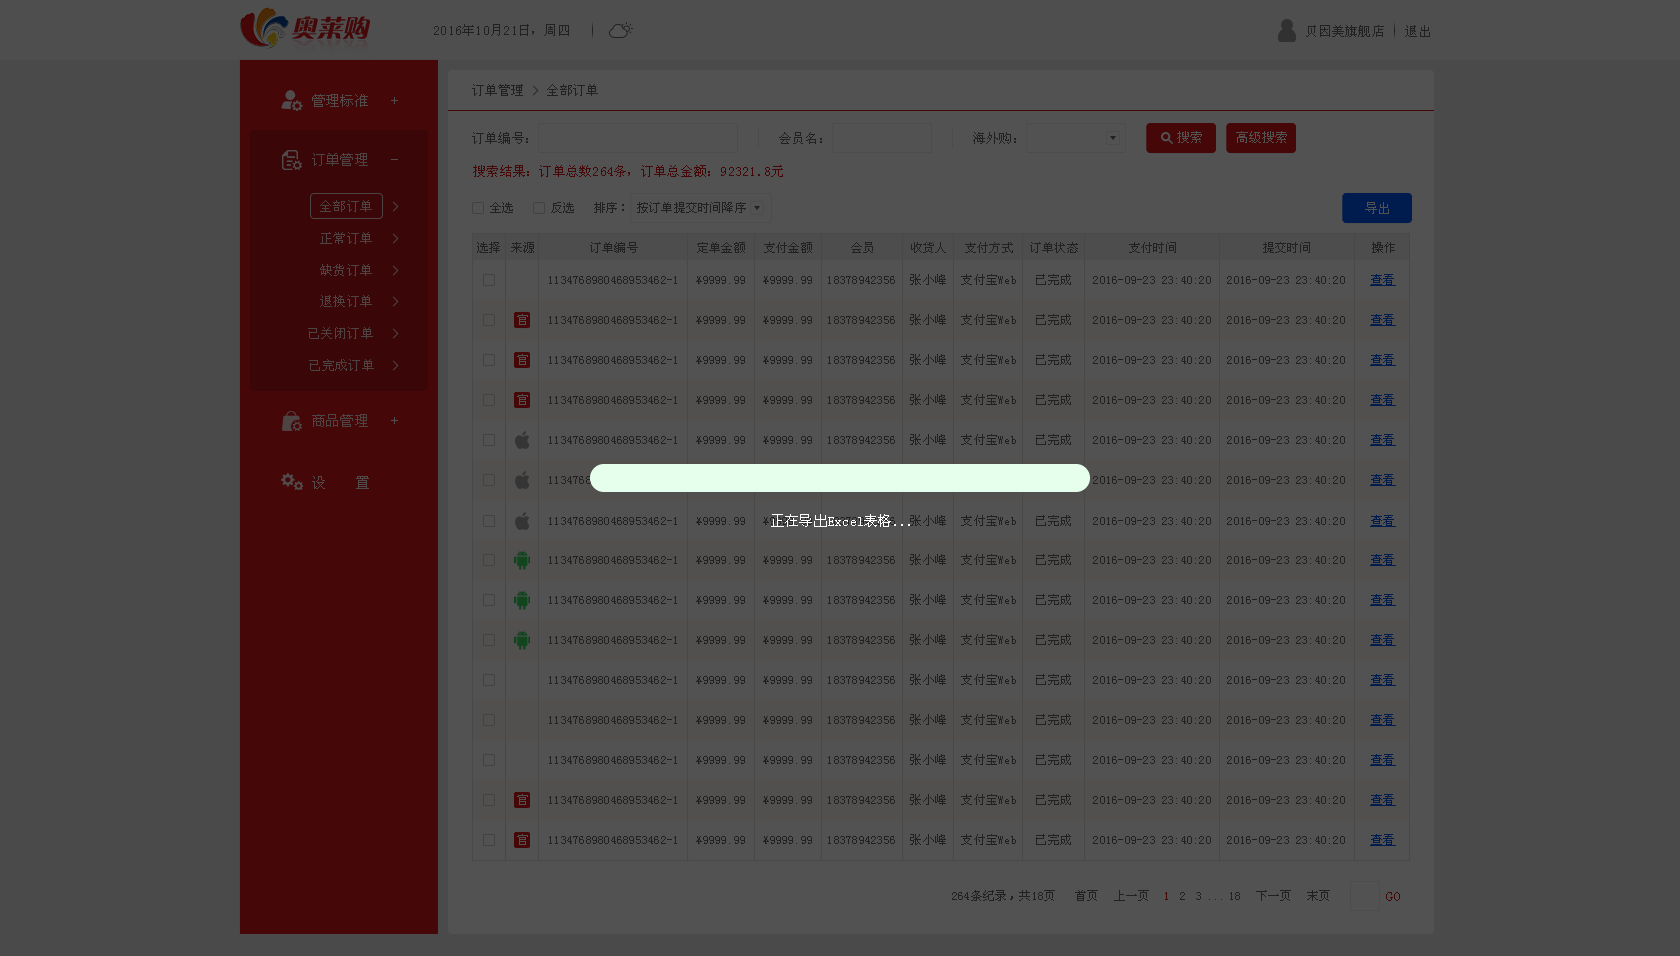1680x956 pixels.
Task: Click the magnifier icon on 搜索 button
Action: [x=1166, y=138]
